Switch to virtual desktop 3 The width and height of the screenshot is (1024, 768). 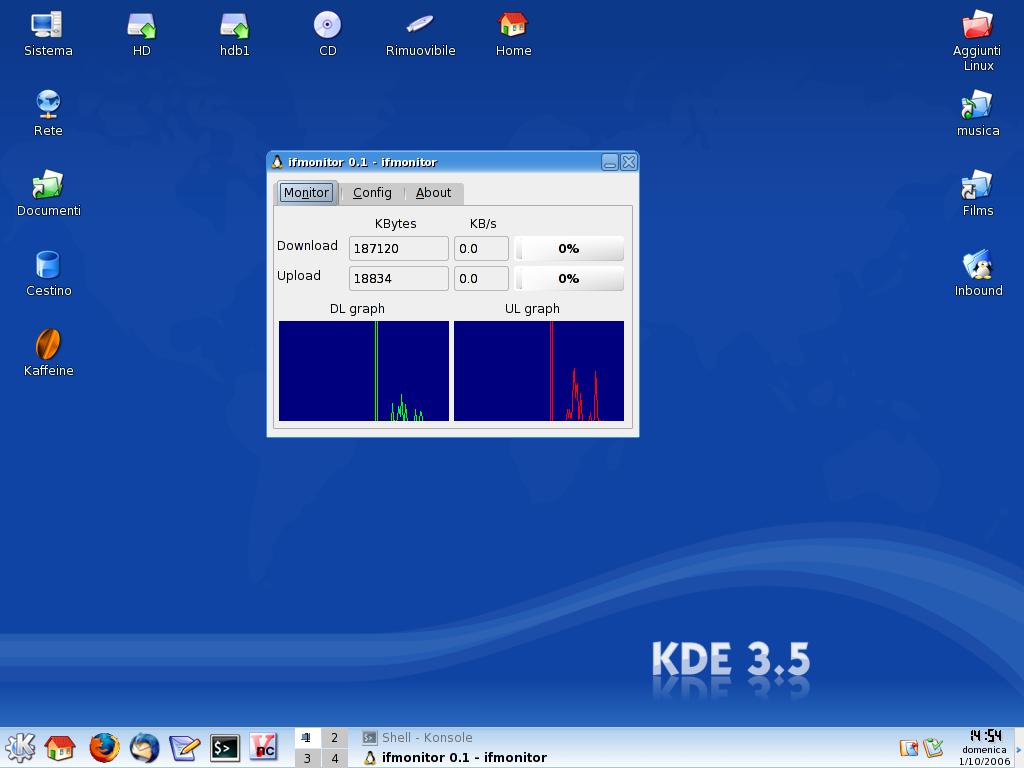coord(308,758)
